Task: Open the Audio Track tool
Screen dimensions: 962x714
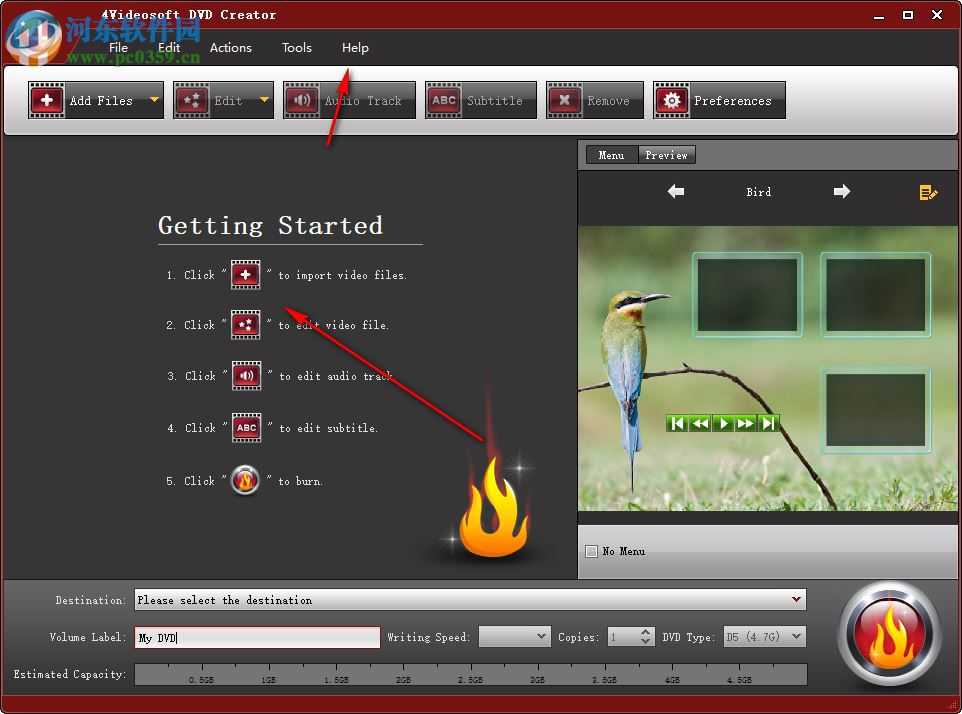Action: pyautogui.click(x=302, y=100)
